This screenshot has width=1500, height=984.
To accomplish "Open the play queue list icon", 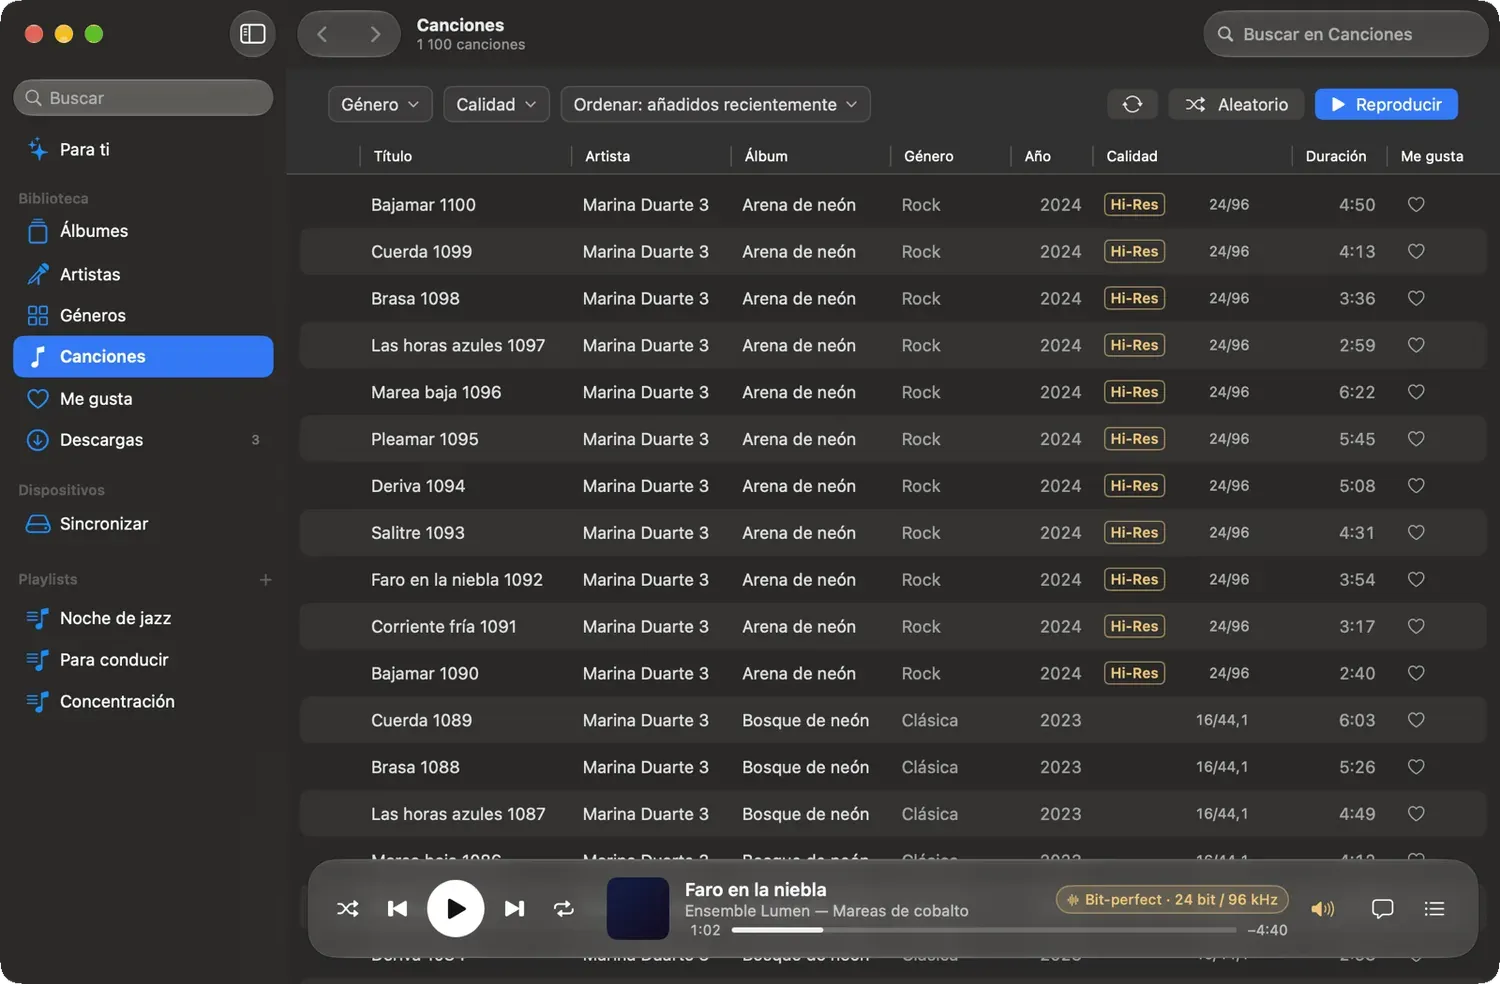I will pos(1434,909).
